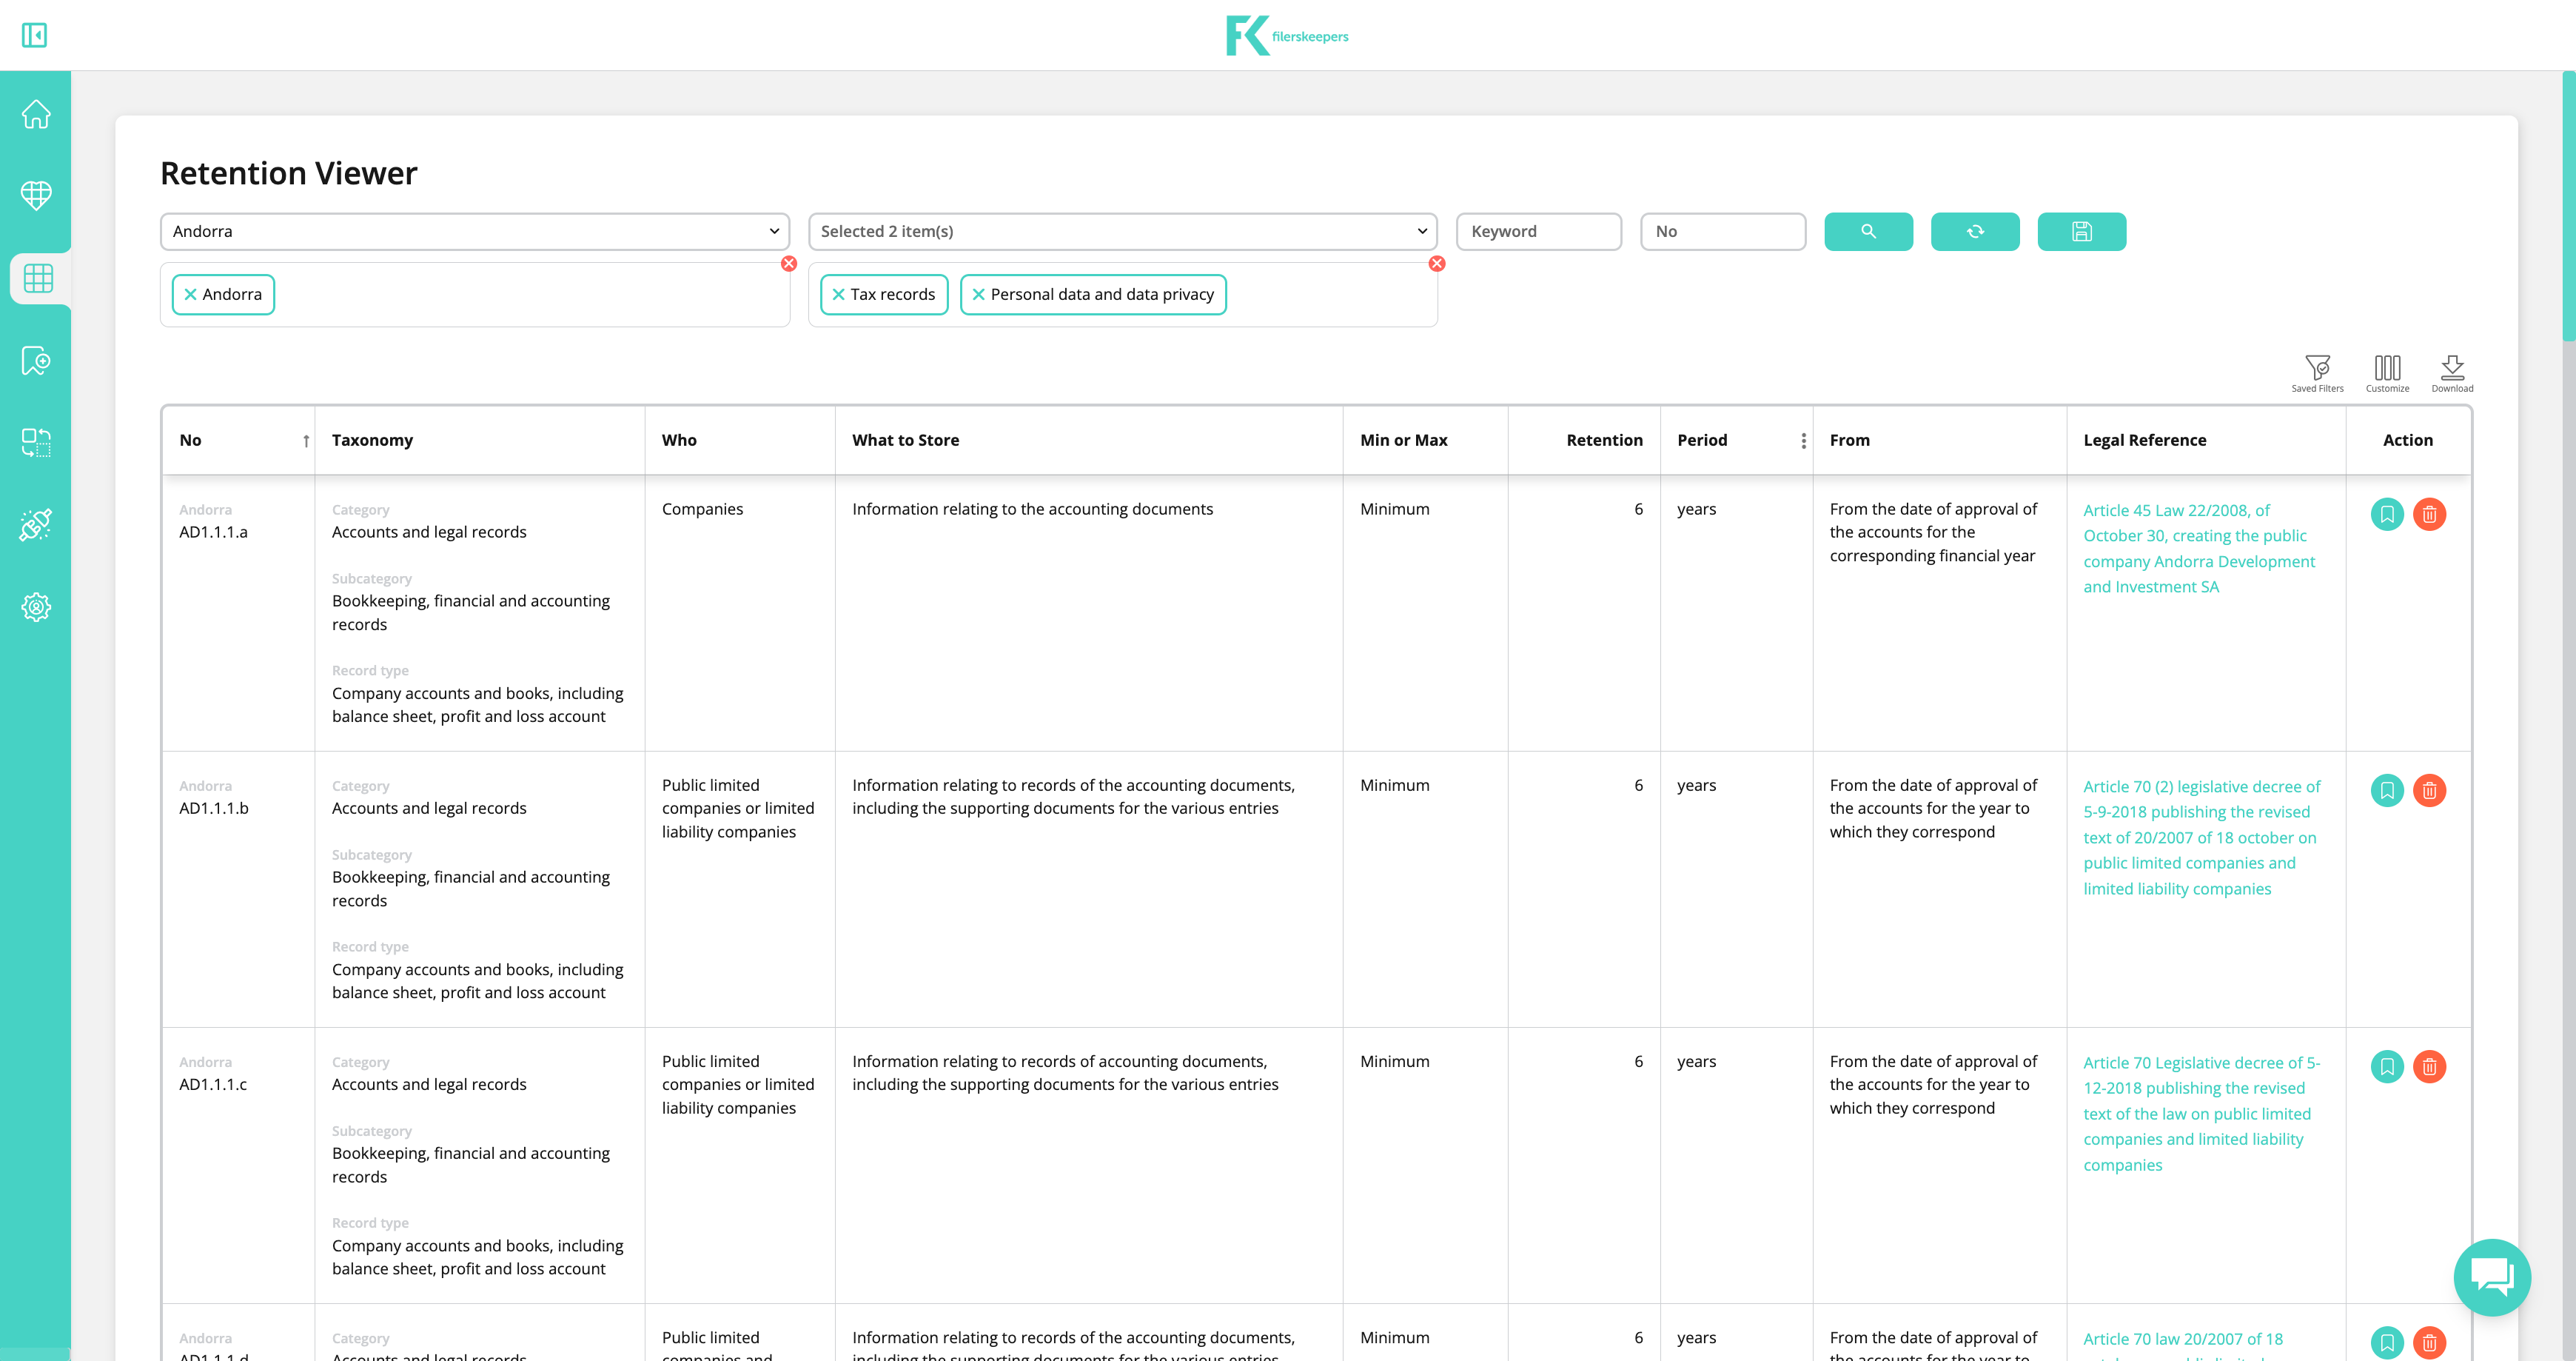2576x1361 pixels.
Task: Open the chat support bubble
Action: click(x=2492, y=1277)
